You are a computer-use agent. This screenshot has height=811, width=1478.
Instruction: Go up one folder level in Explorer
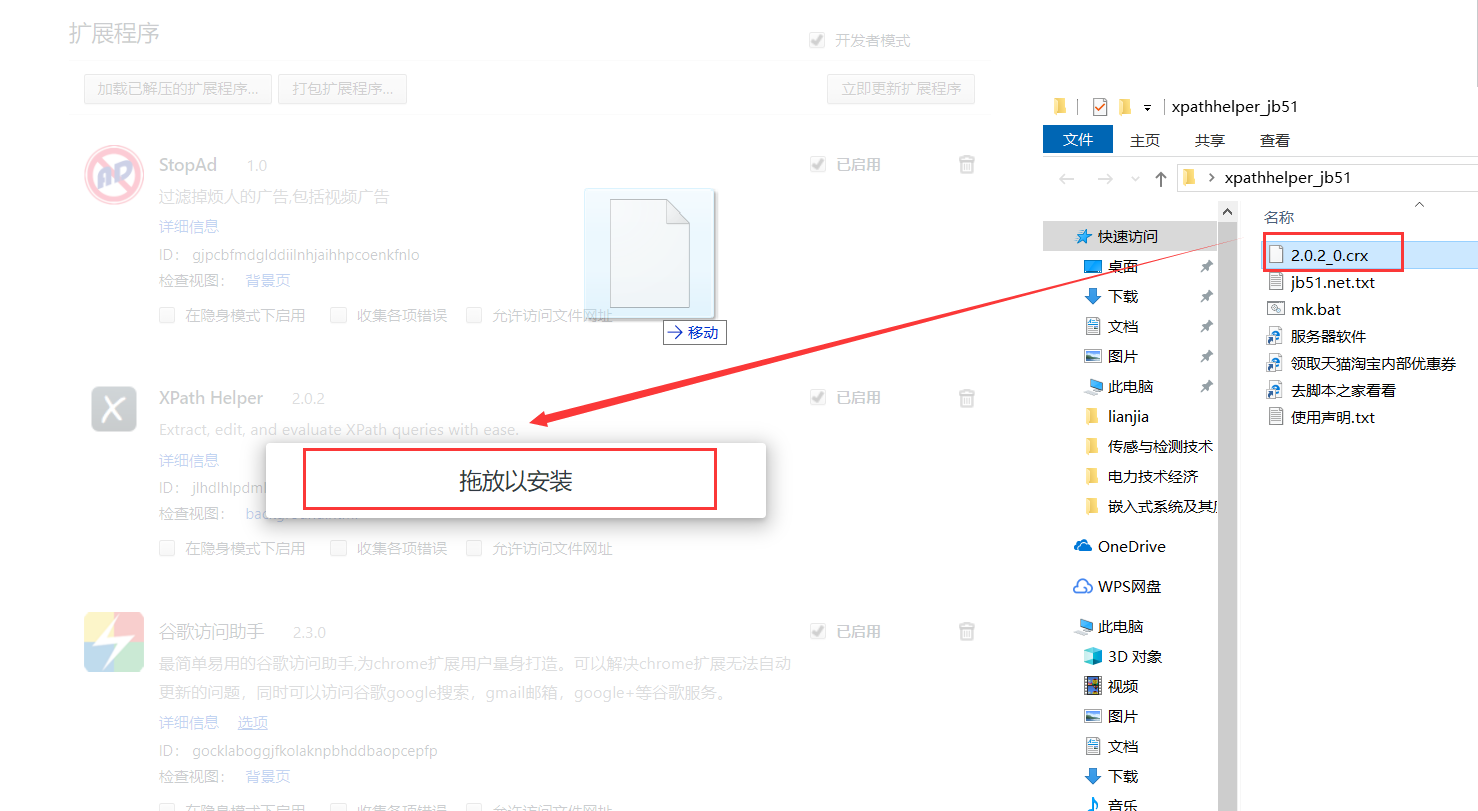1160,179
